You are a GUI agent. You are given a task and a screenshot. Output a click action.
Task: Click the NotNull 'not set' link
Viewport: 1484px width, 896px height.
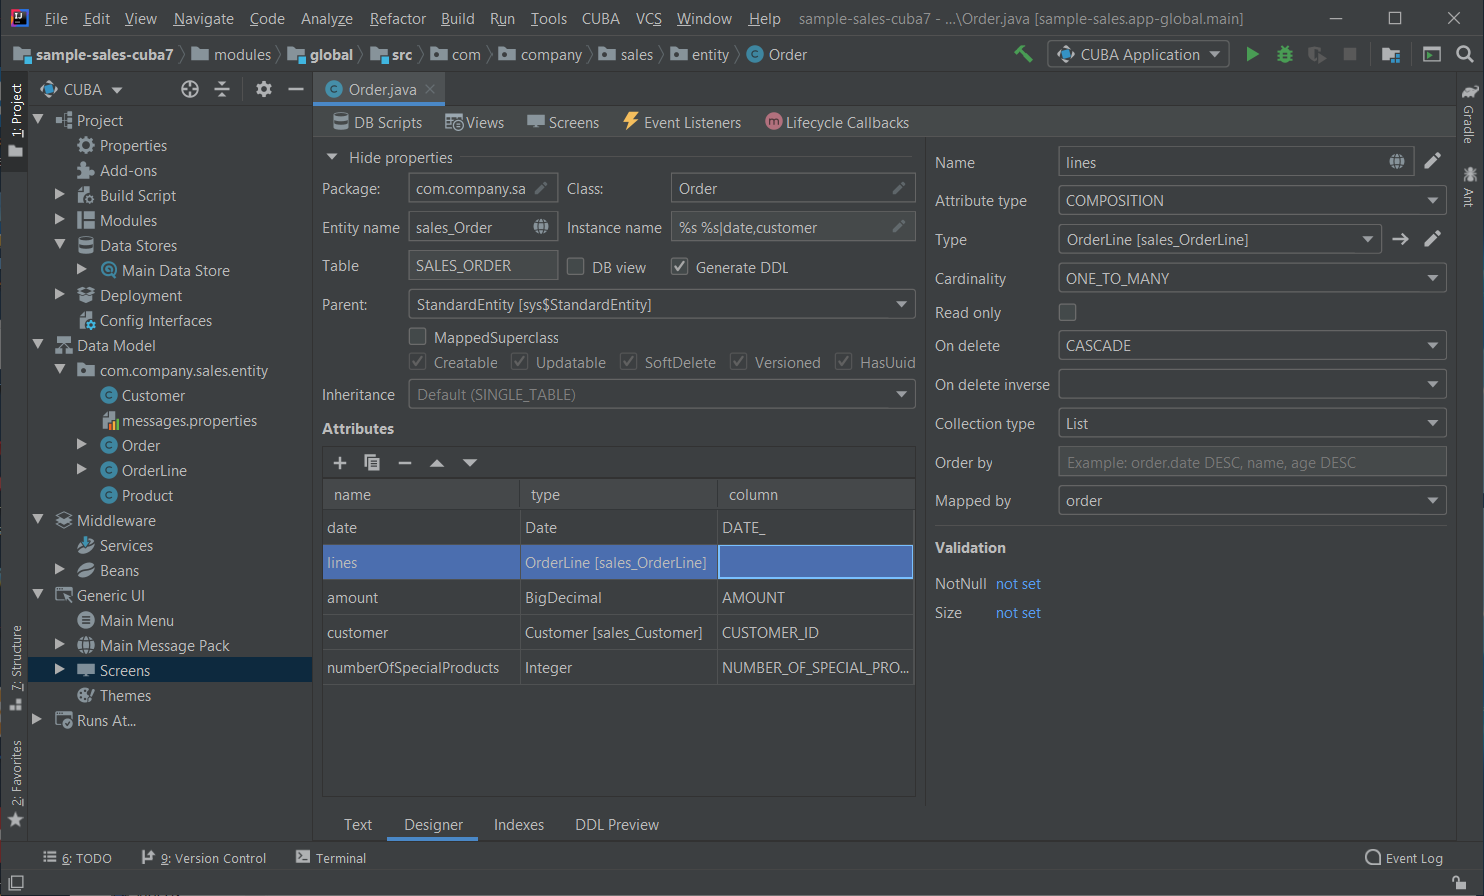(x=1018, y=584)
